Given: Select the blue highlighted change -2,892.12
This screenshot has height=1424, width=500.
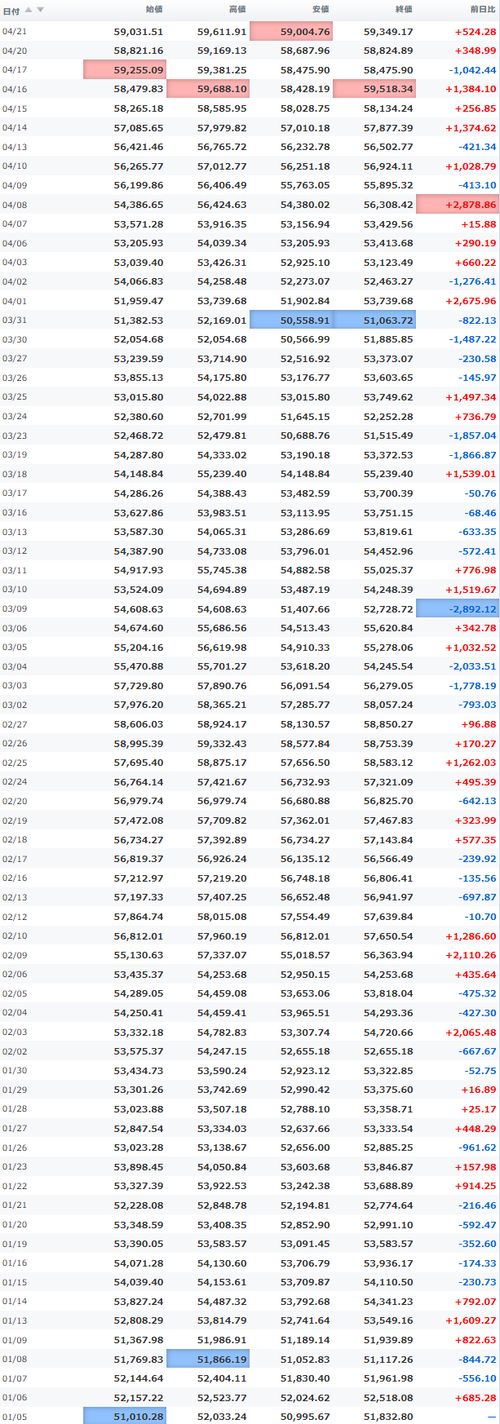Looking at the screenshot, I should (457, 609).
